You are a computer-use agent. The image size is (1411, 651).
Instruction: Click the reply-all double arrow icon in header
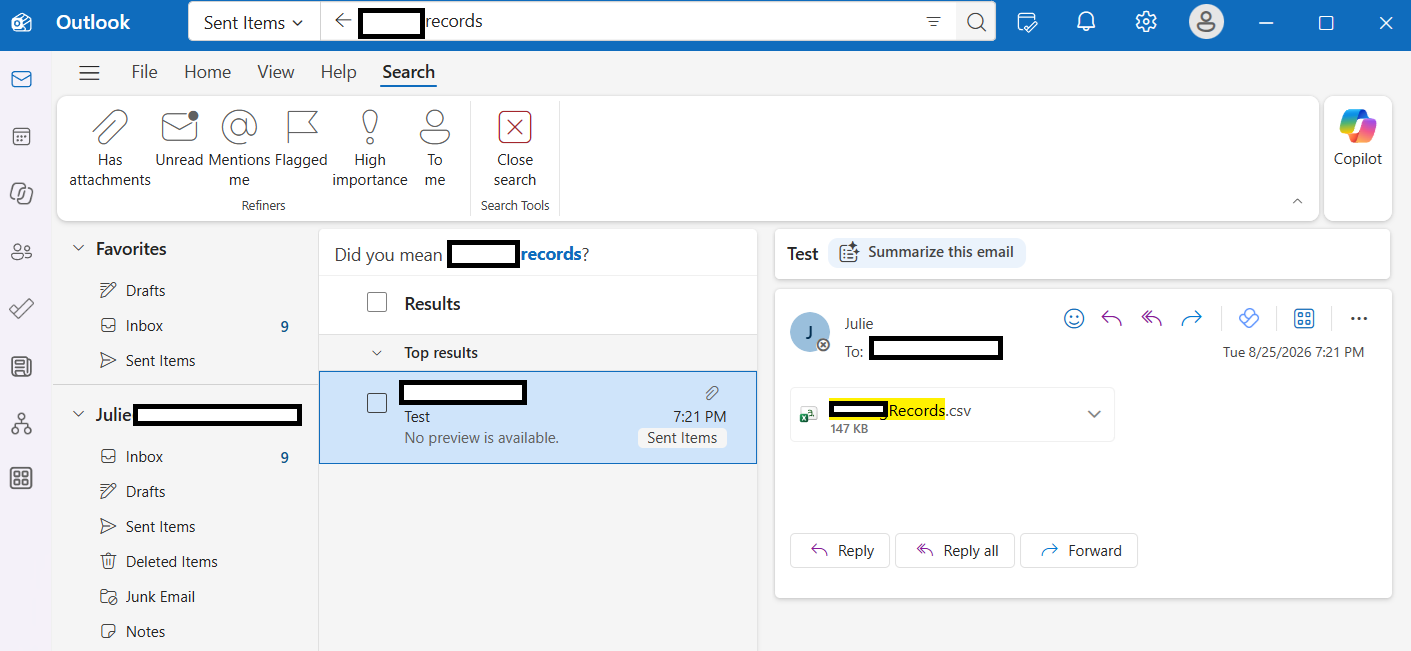click(1152, 318)
